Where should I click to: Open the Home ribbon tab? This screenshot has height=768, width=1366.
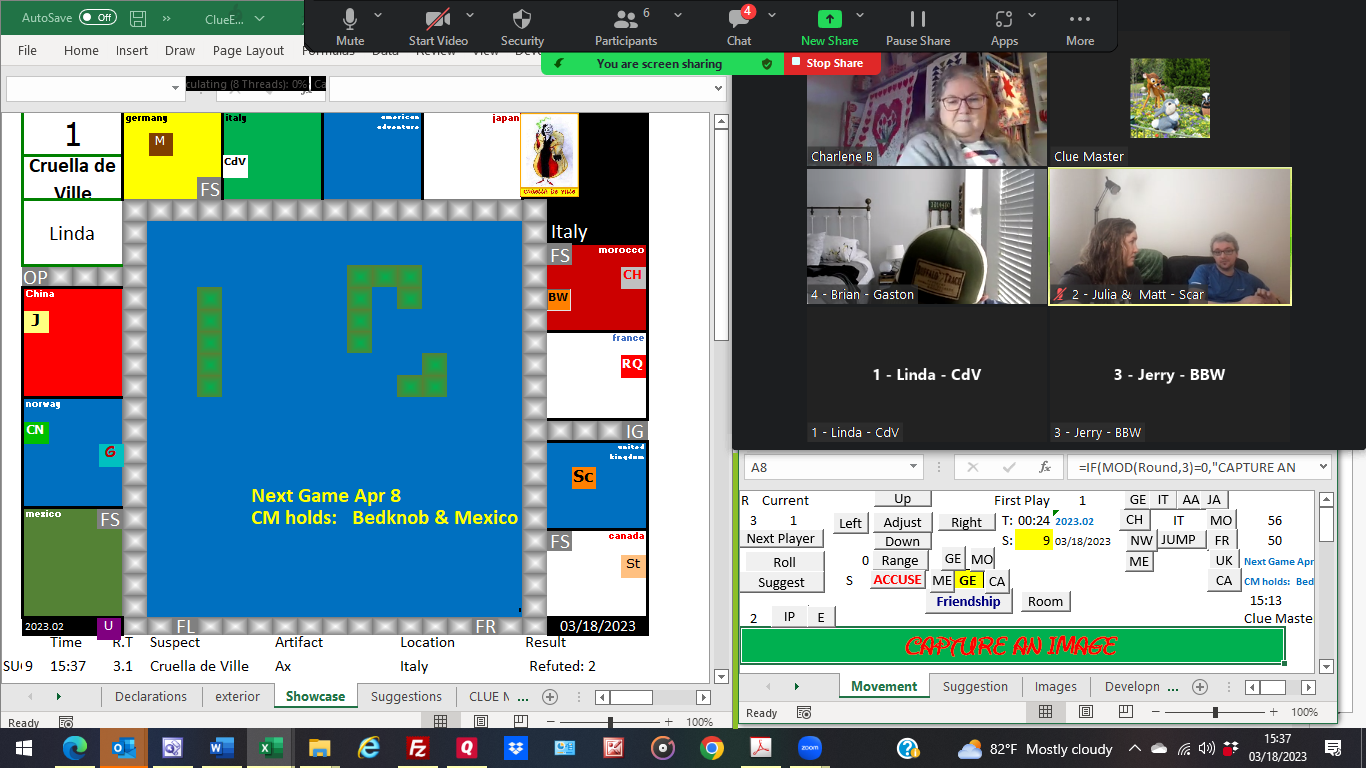coord(81,51)
